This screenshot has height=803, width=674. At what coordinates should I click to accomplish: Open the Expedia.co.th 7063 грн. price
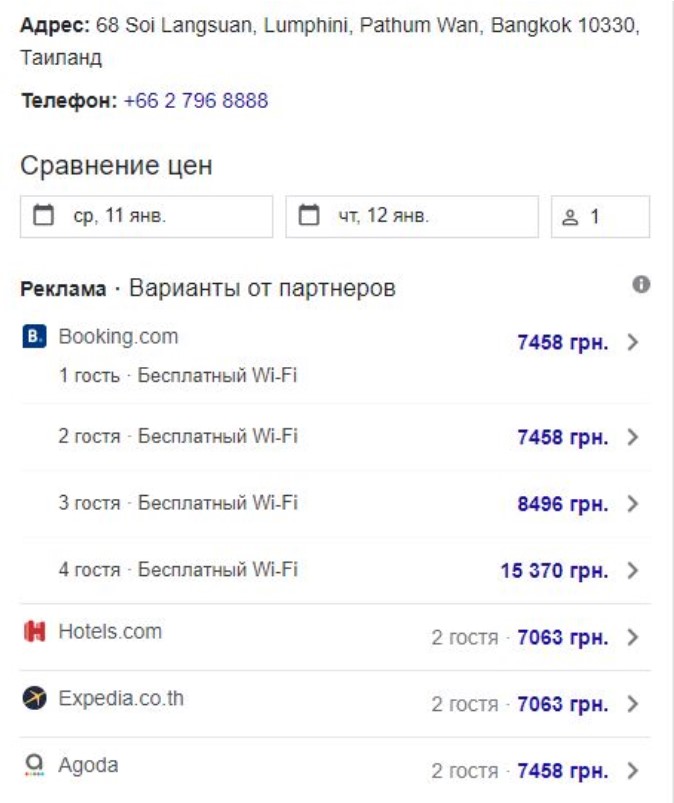[562, 704]
